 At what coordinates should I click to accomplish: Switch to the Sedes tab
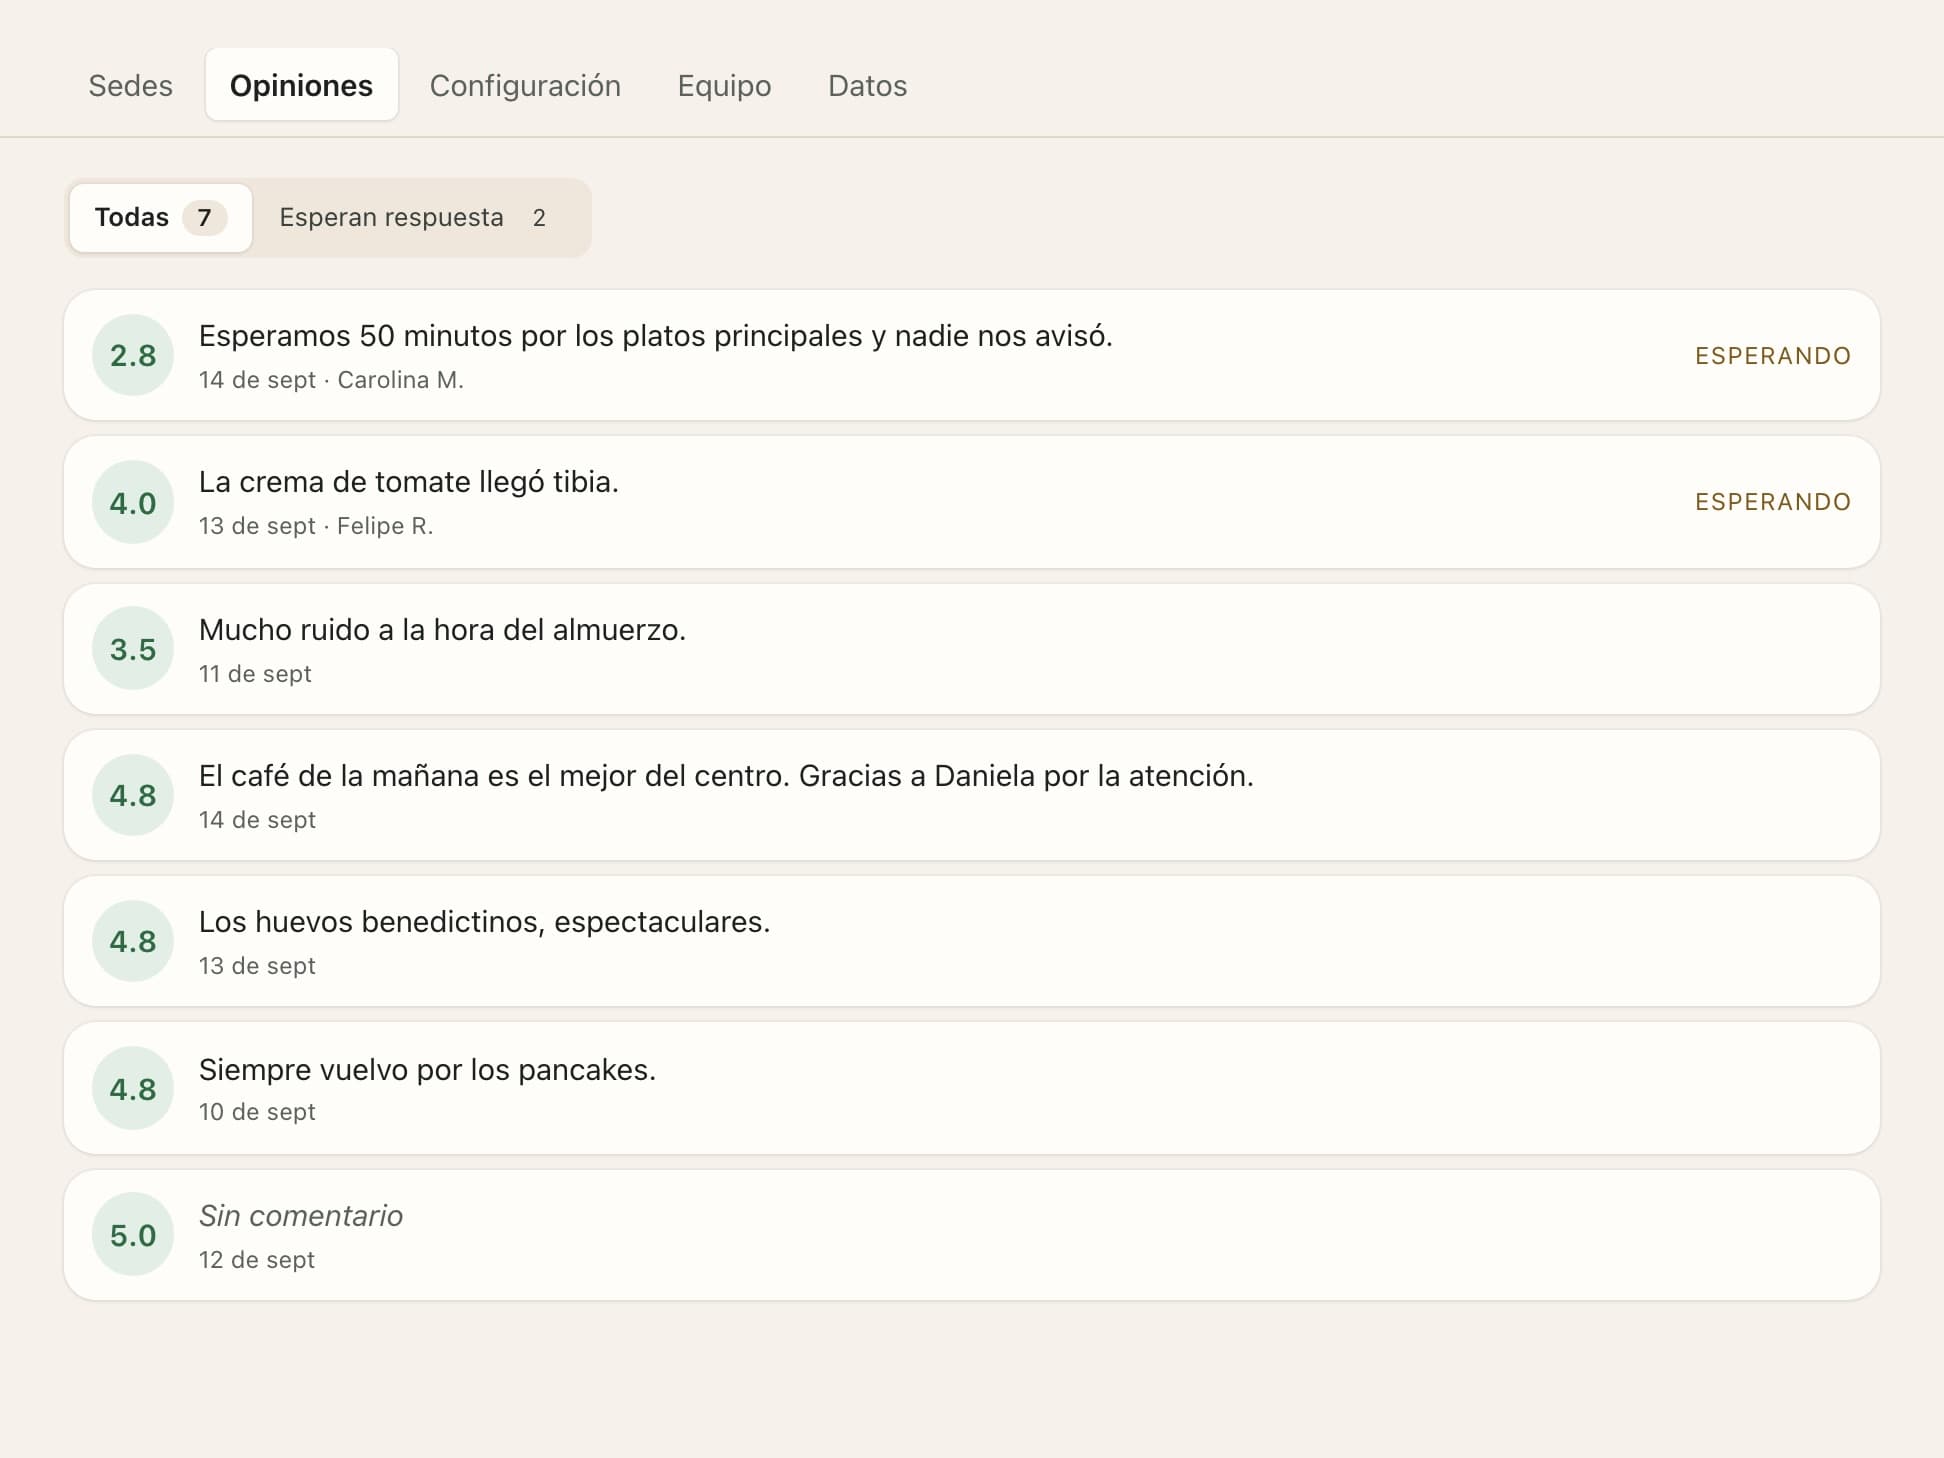coord(130,86)
